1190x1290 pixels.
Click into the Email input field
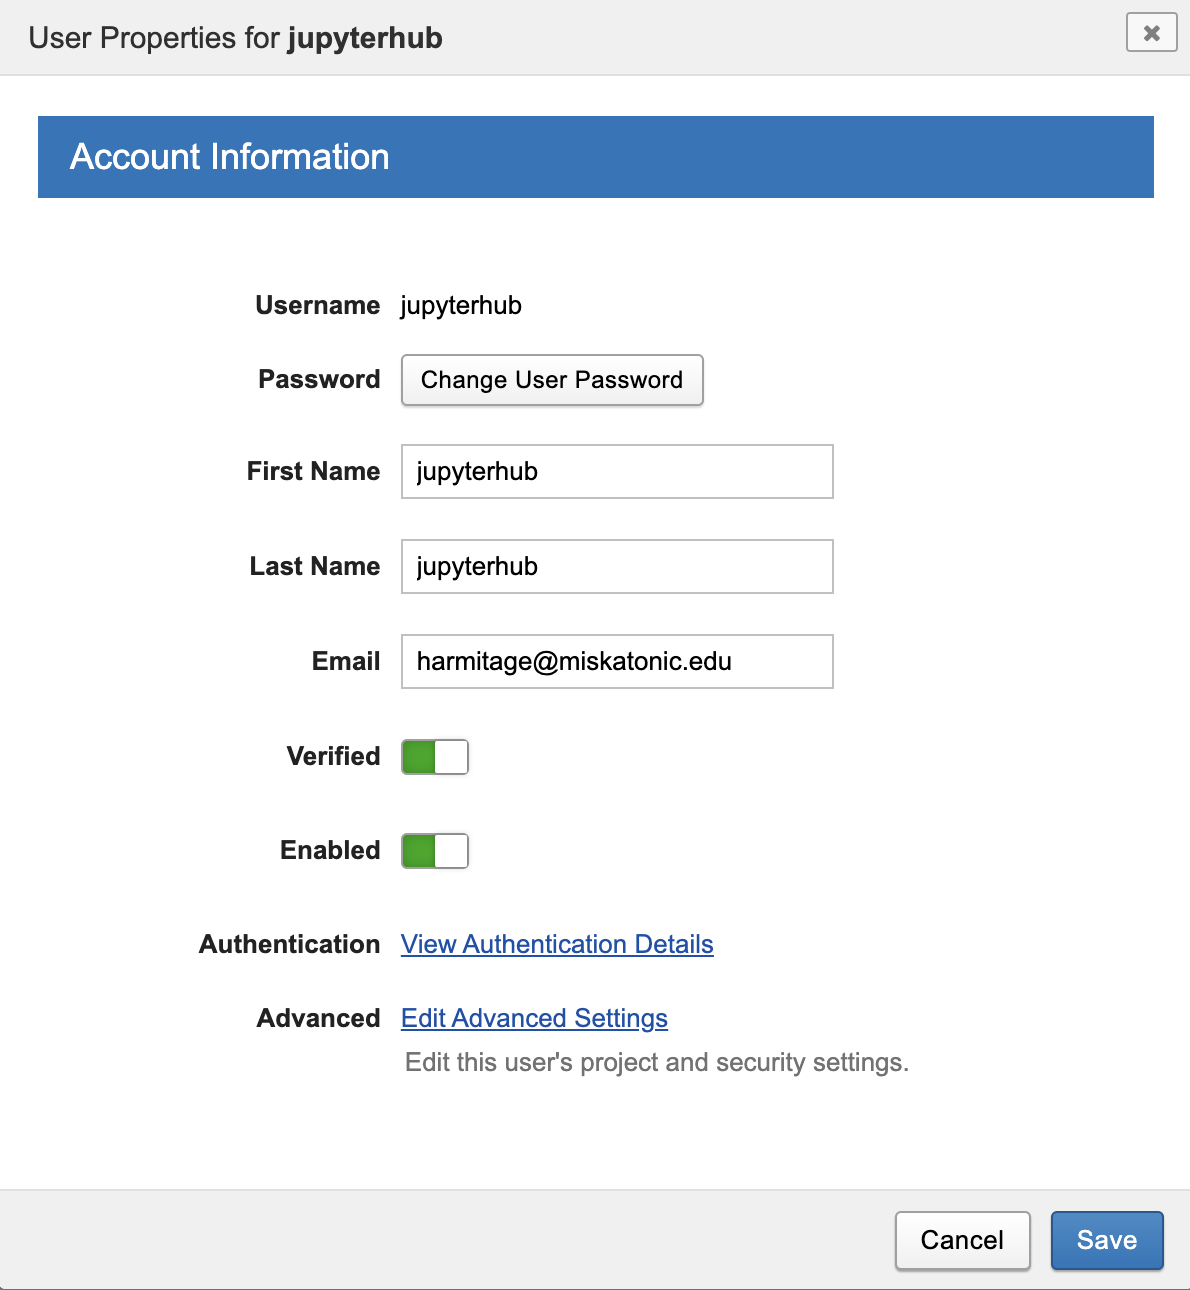(617, 661)
